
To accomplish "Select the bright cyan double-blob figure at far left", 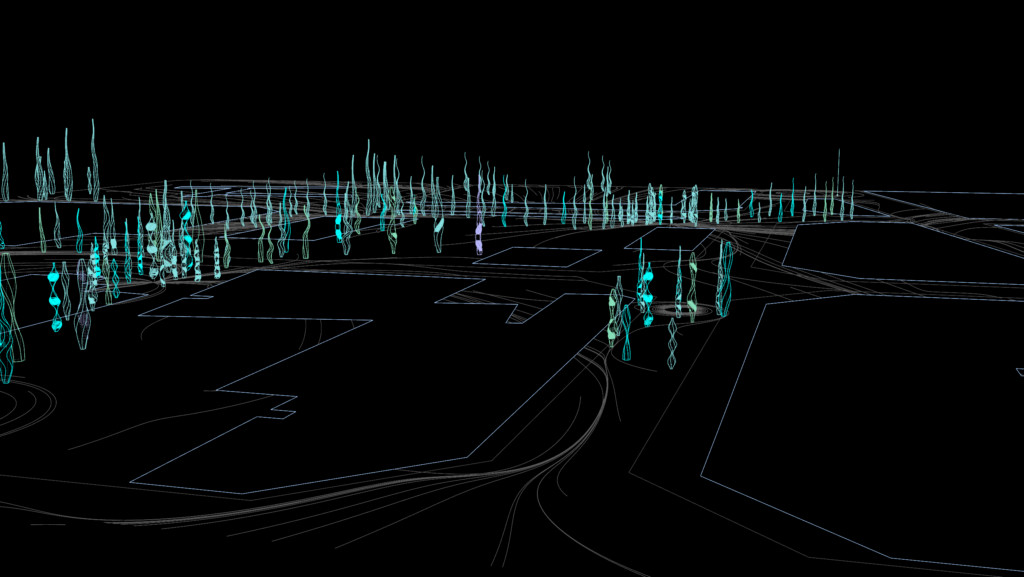I will [x=55, y=298].
